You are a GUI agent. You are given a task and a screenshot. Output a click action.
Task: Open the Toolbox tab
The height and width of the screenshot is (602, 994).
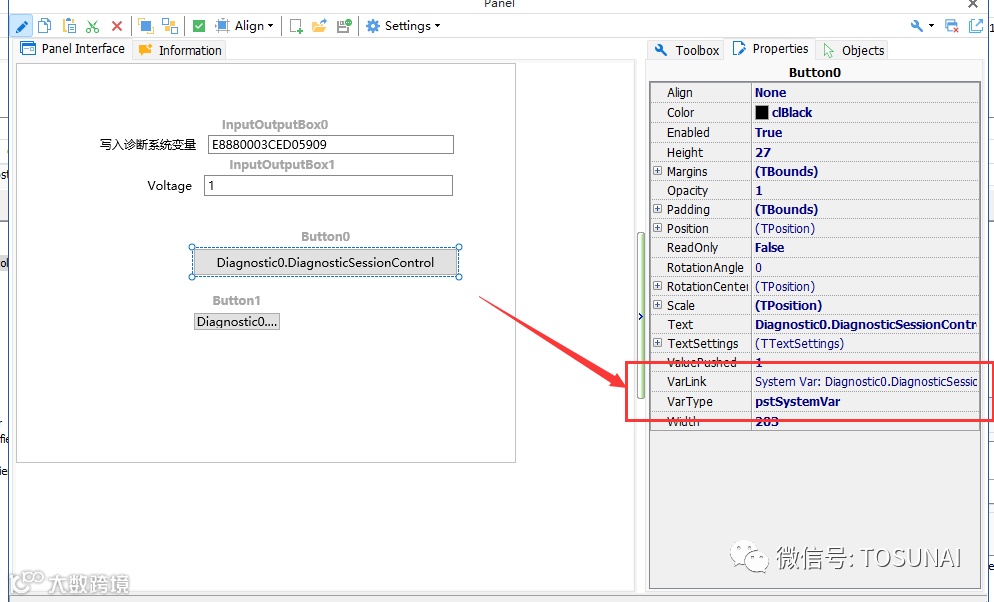tap(687, 50)
